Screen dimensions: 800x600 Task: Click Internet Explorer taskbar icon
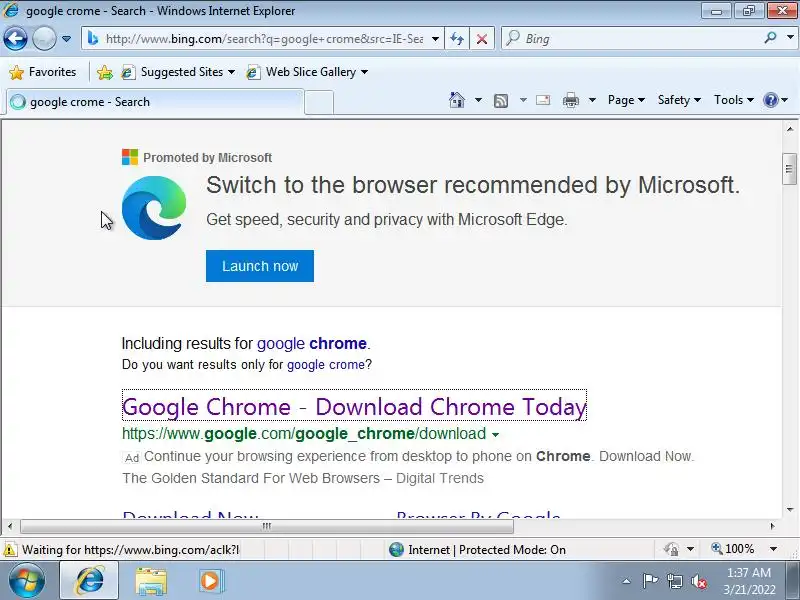[x=89, y=580]
